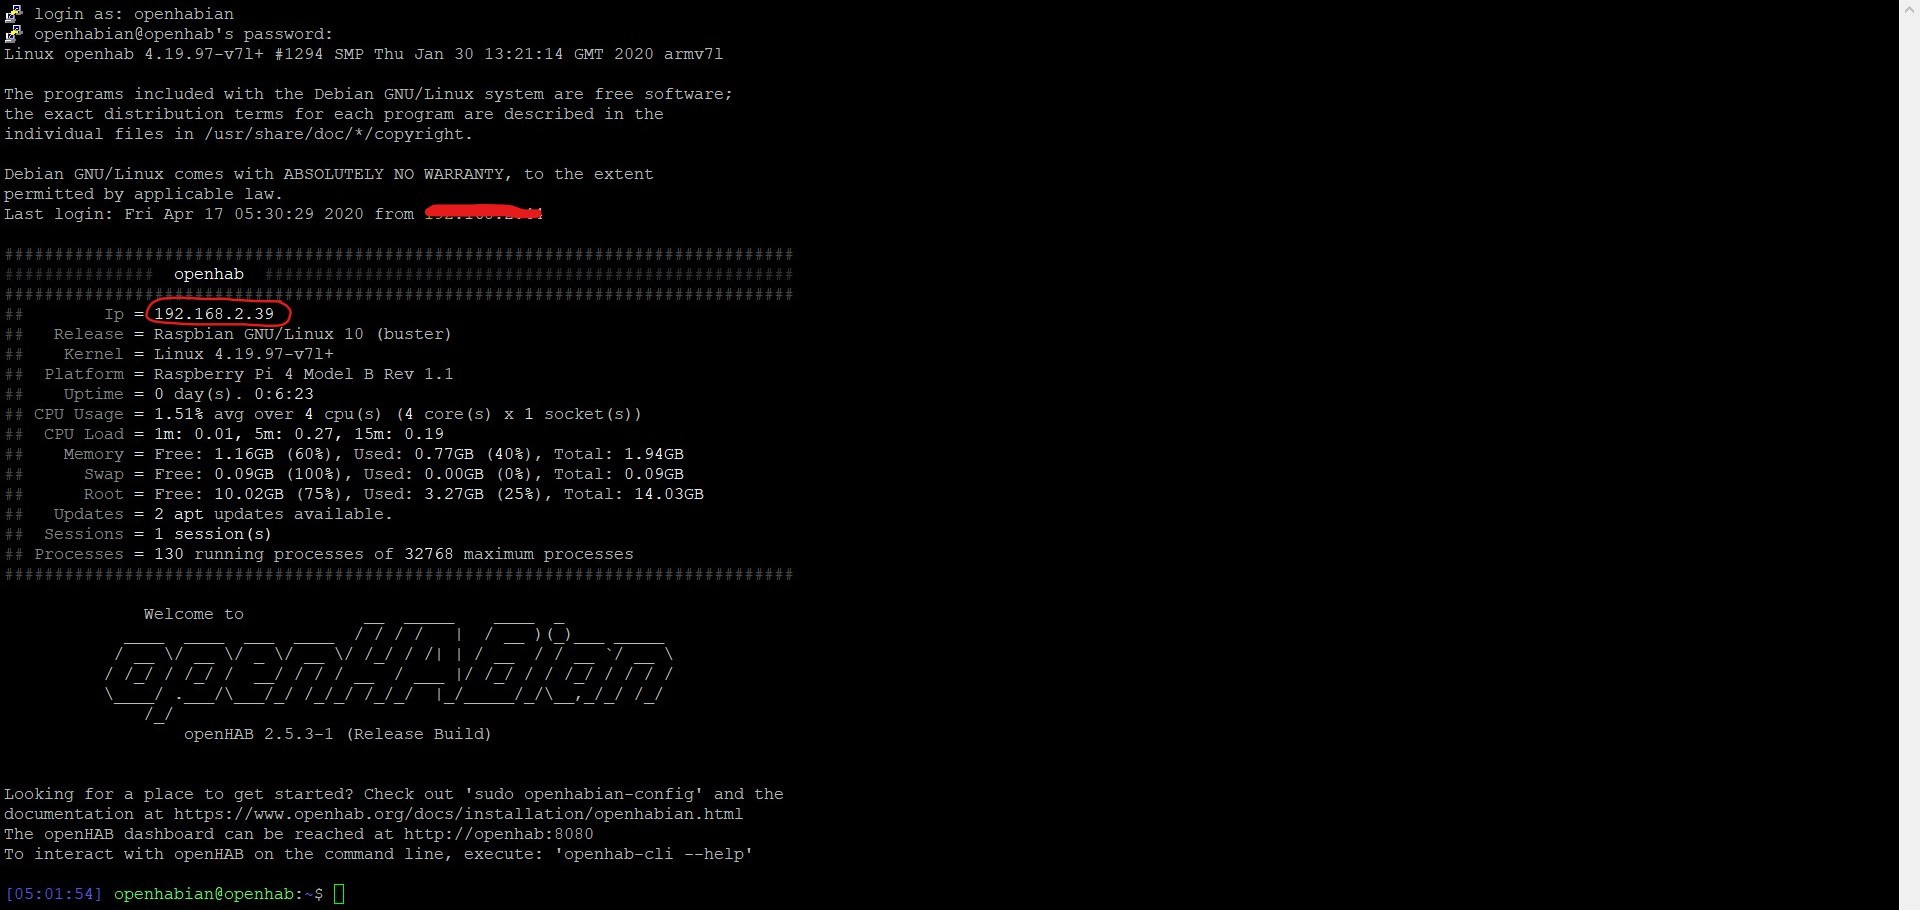This screenshot has width=1920, height=910.
Task: Click the '/usr/share/doc/*/copyright' path
Action: [334, 134]
